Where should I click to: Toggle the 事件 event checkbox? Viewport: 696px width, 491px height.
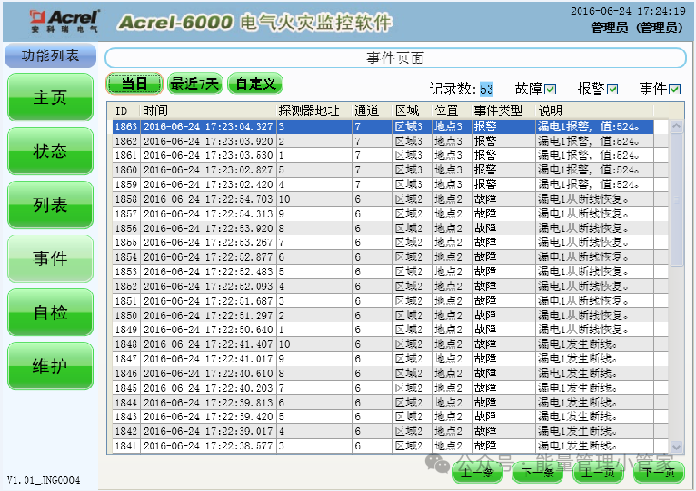point(675,89)
